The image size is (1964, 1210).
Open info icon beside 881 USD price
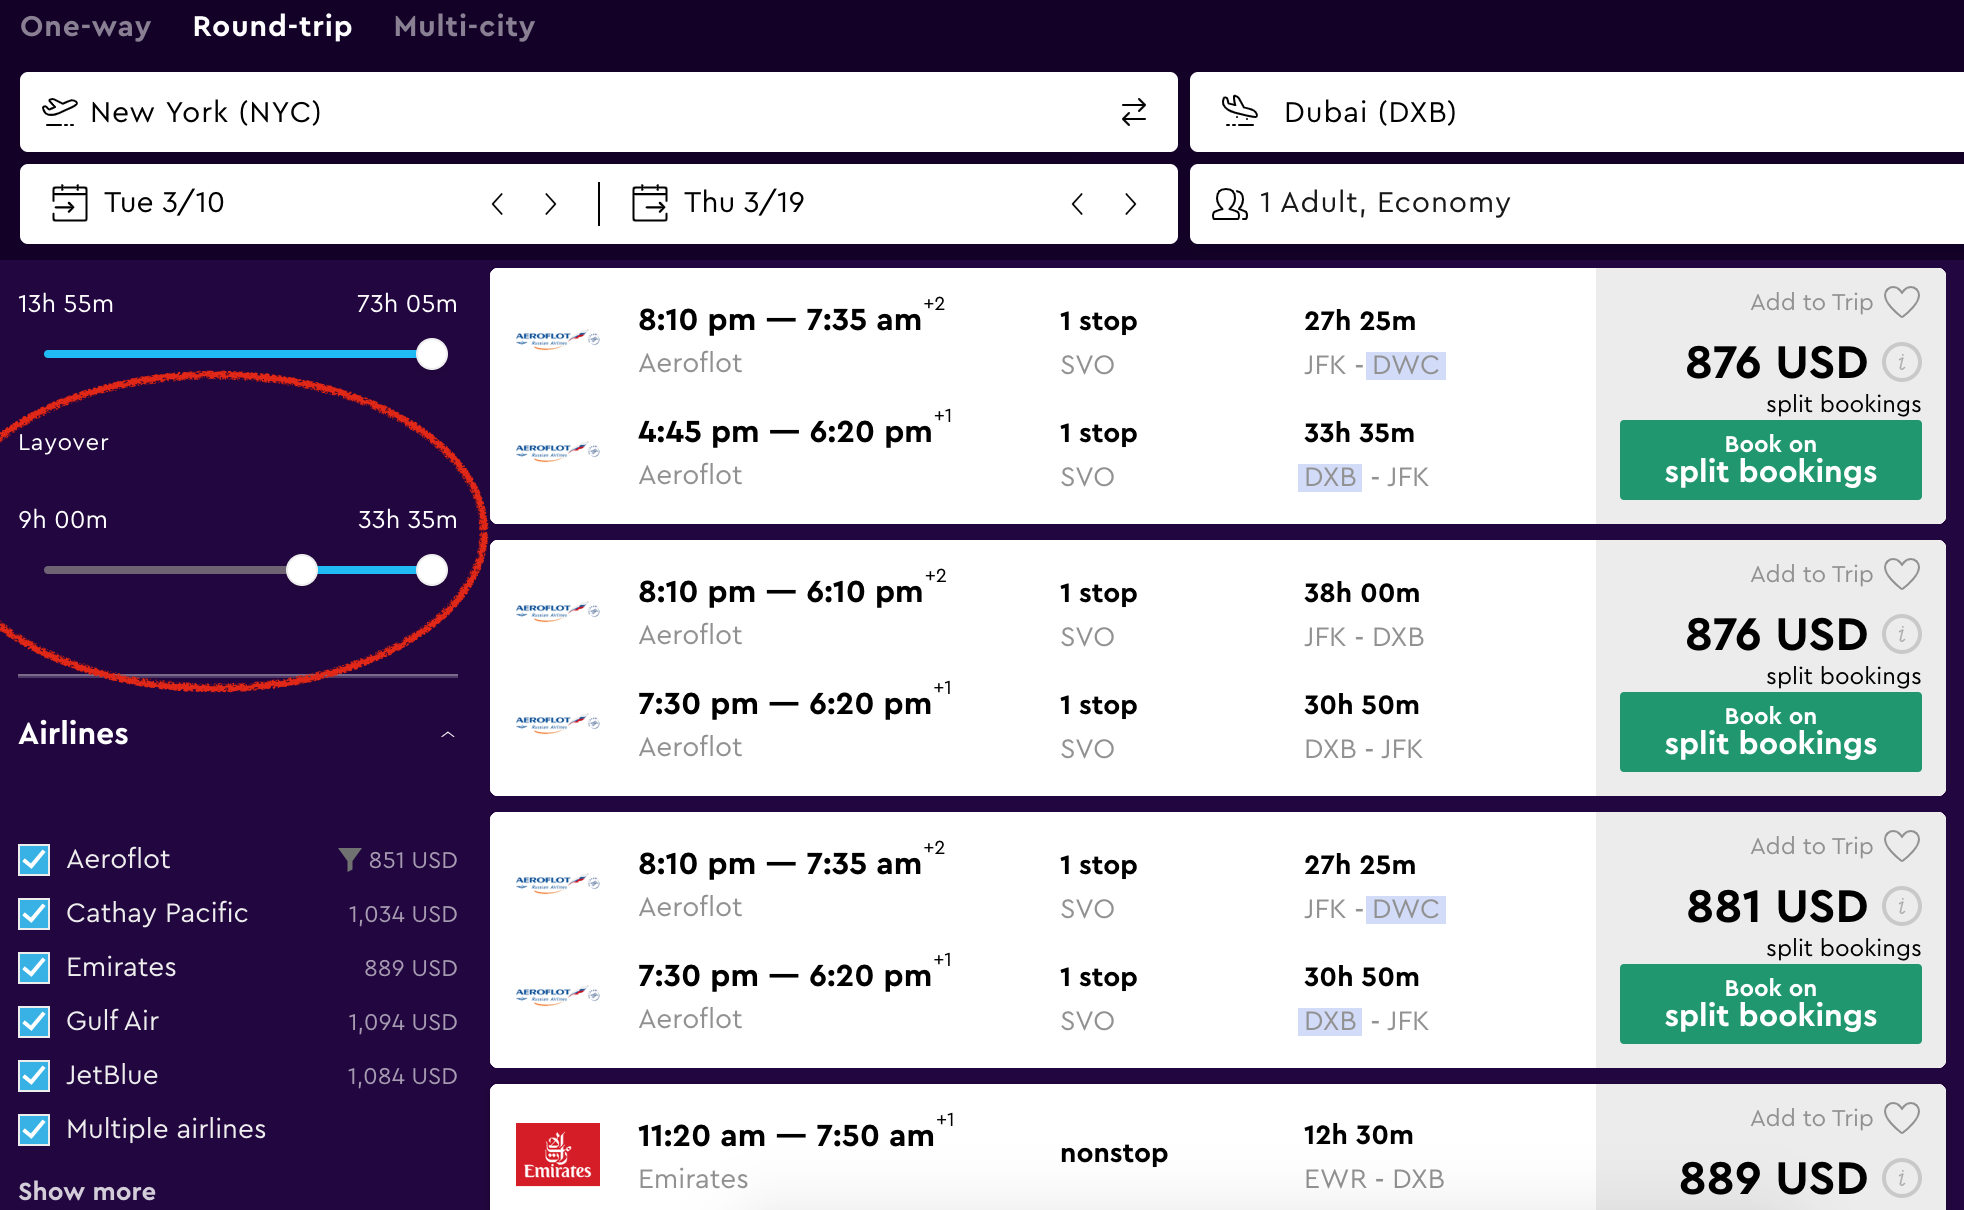point(1902,906)
